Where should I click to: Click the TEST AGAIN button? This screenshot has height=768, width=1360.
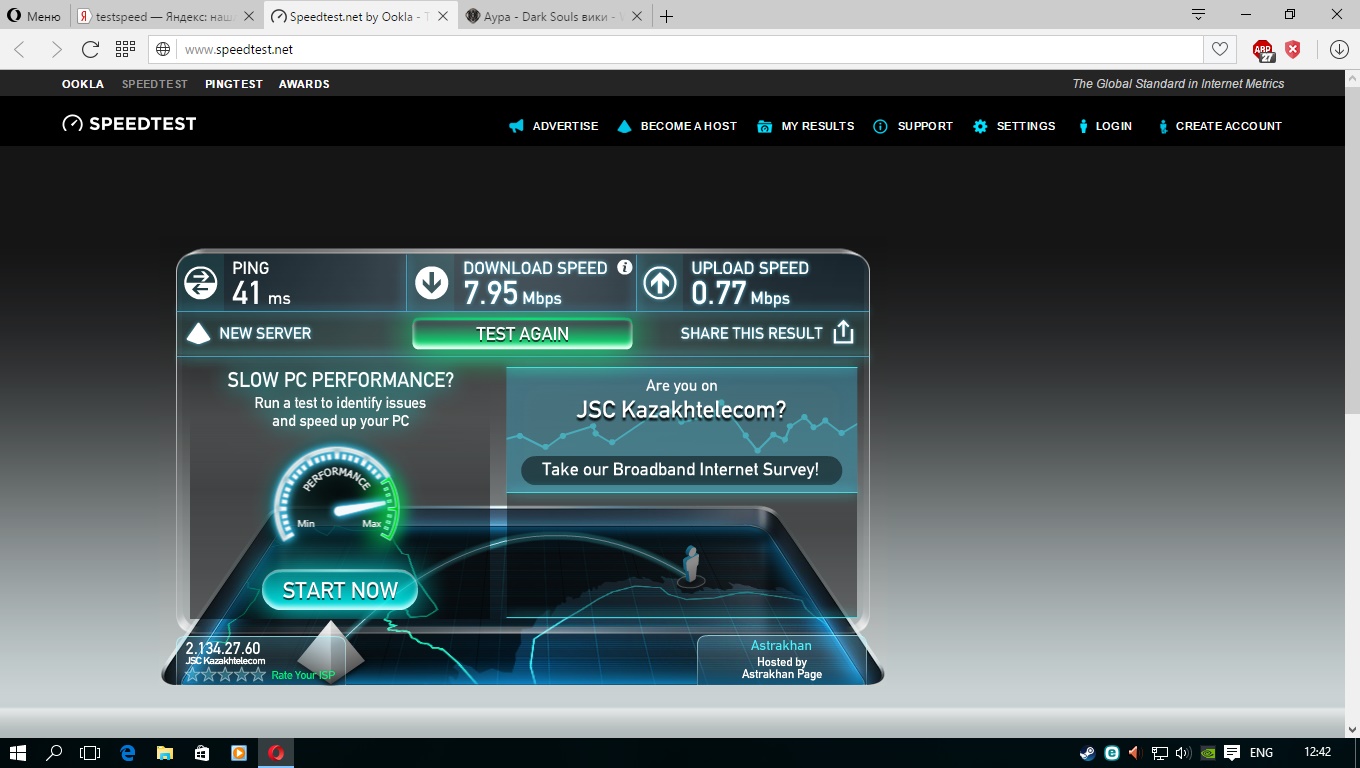[522, 334]
